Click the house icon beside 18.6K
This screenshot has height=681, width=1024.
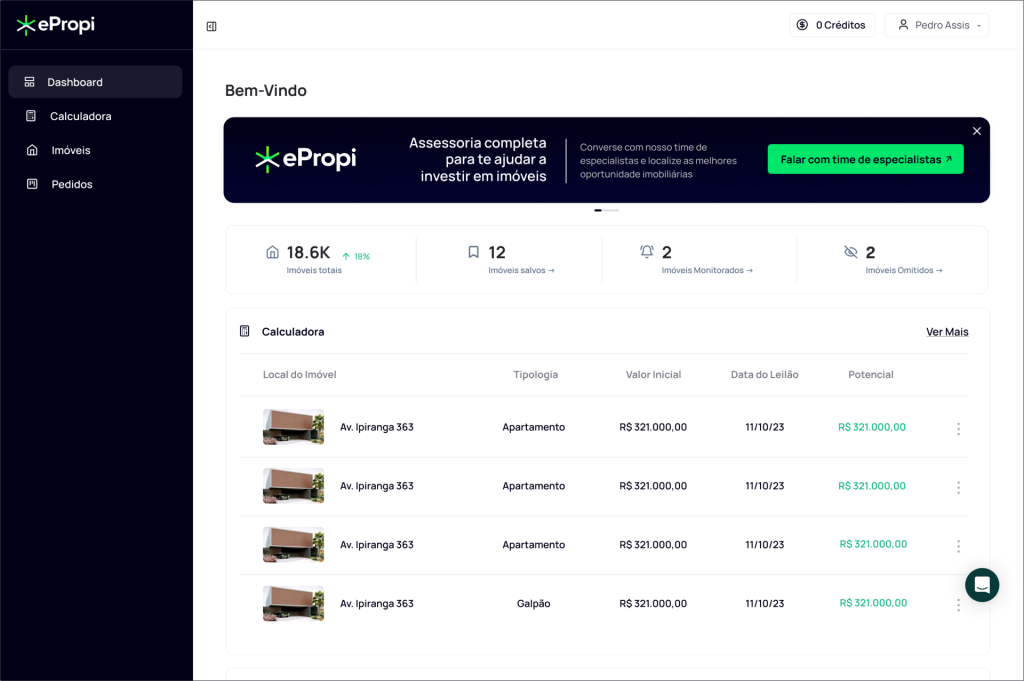pyautogui.click(x=272, y=252)
